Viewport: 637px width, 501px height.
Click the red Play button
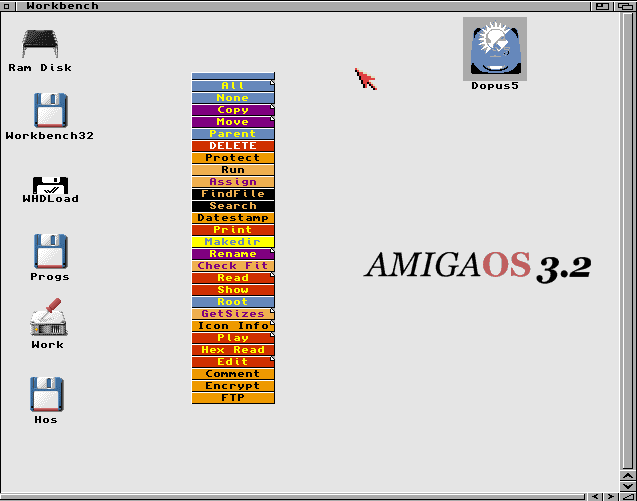click(x=233, y=337)
